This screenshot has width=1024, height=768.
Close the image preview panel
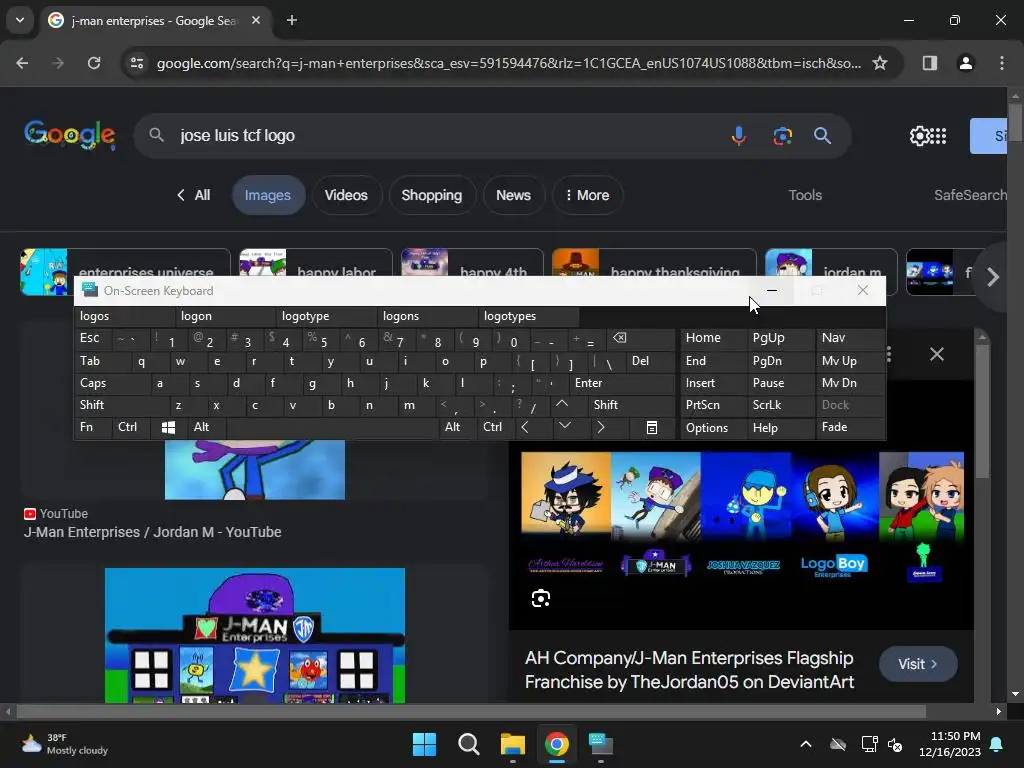coord(936,354)
